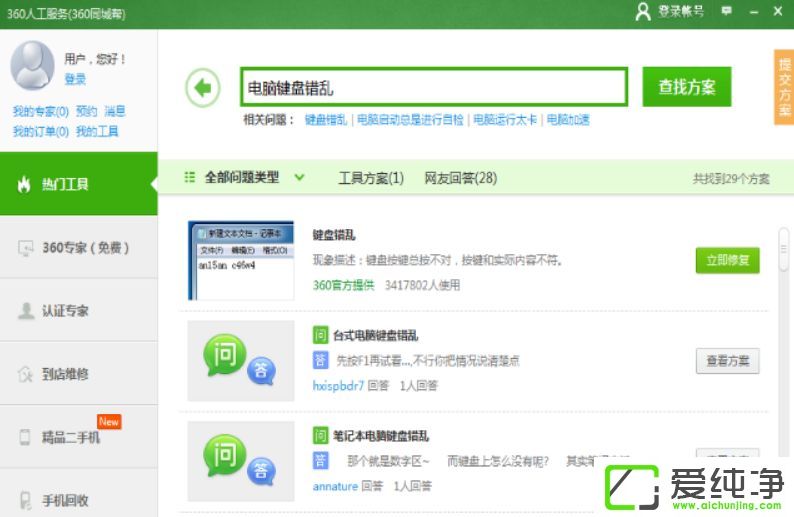Click the orange 提交方案 side tab
Screen dimensions: 794x517
(x=784, y=87)
